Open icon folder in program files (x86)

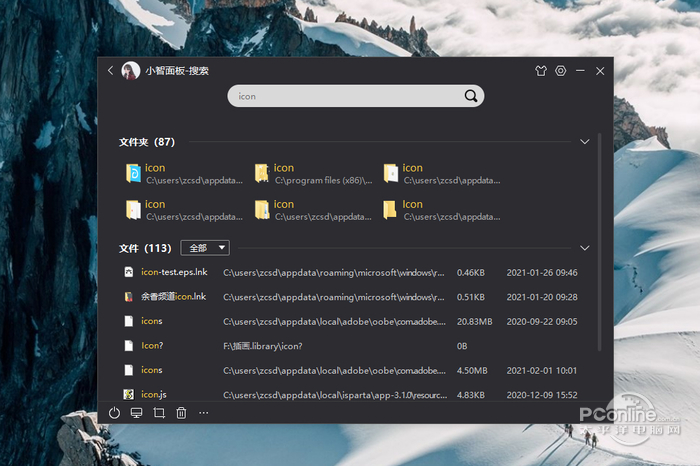point(313,174)
